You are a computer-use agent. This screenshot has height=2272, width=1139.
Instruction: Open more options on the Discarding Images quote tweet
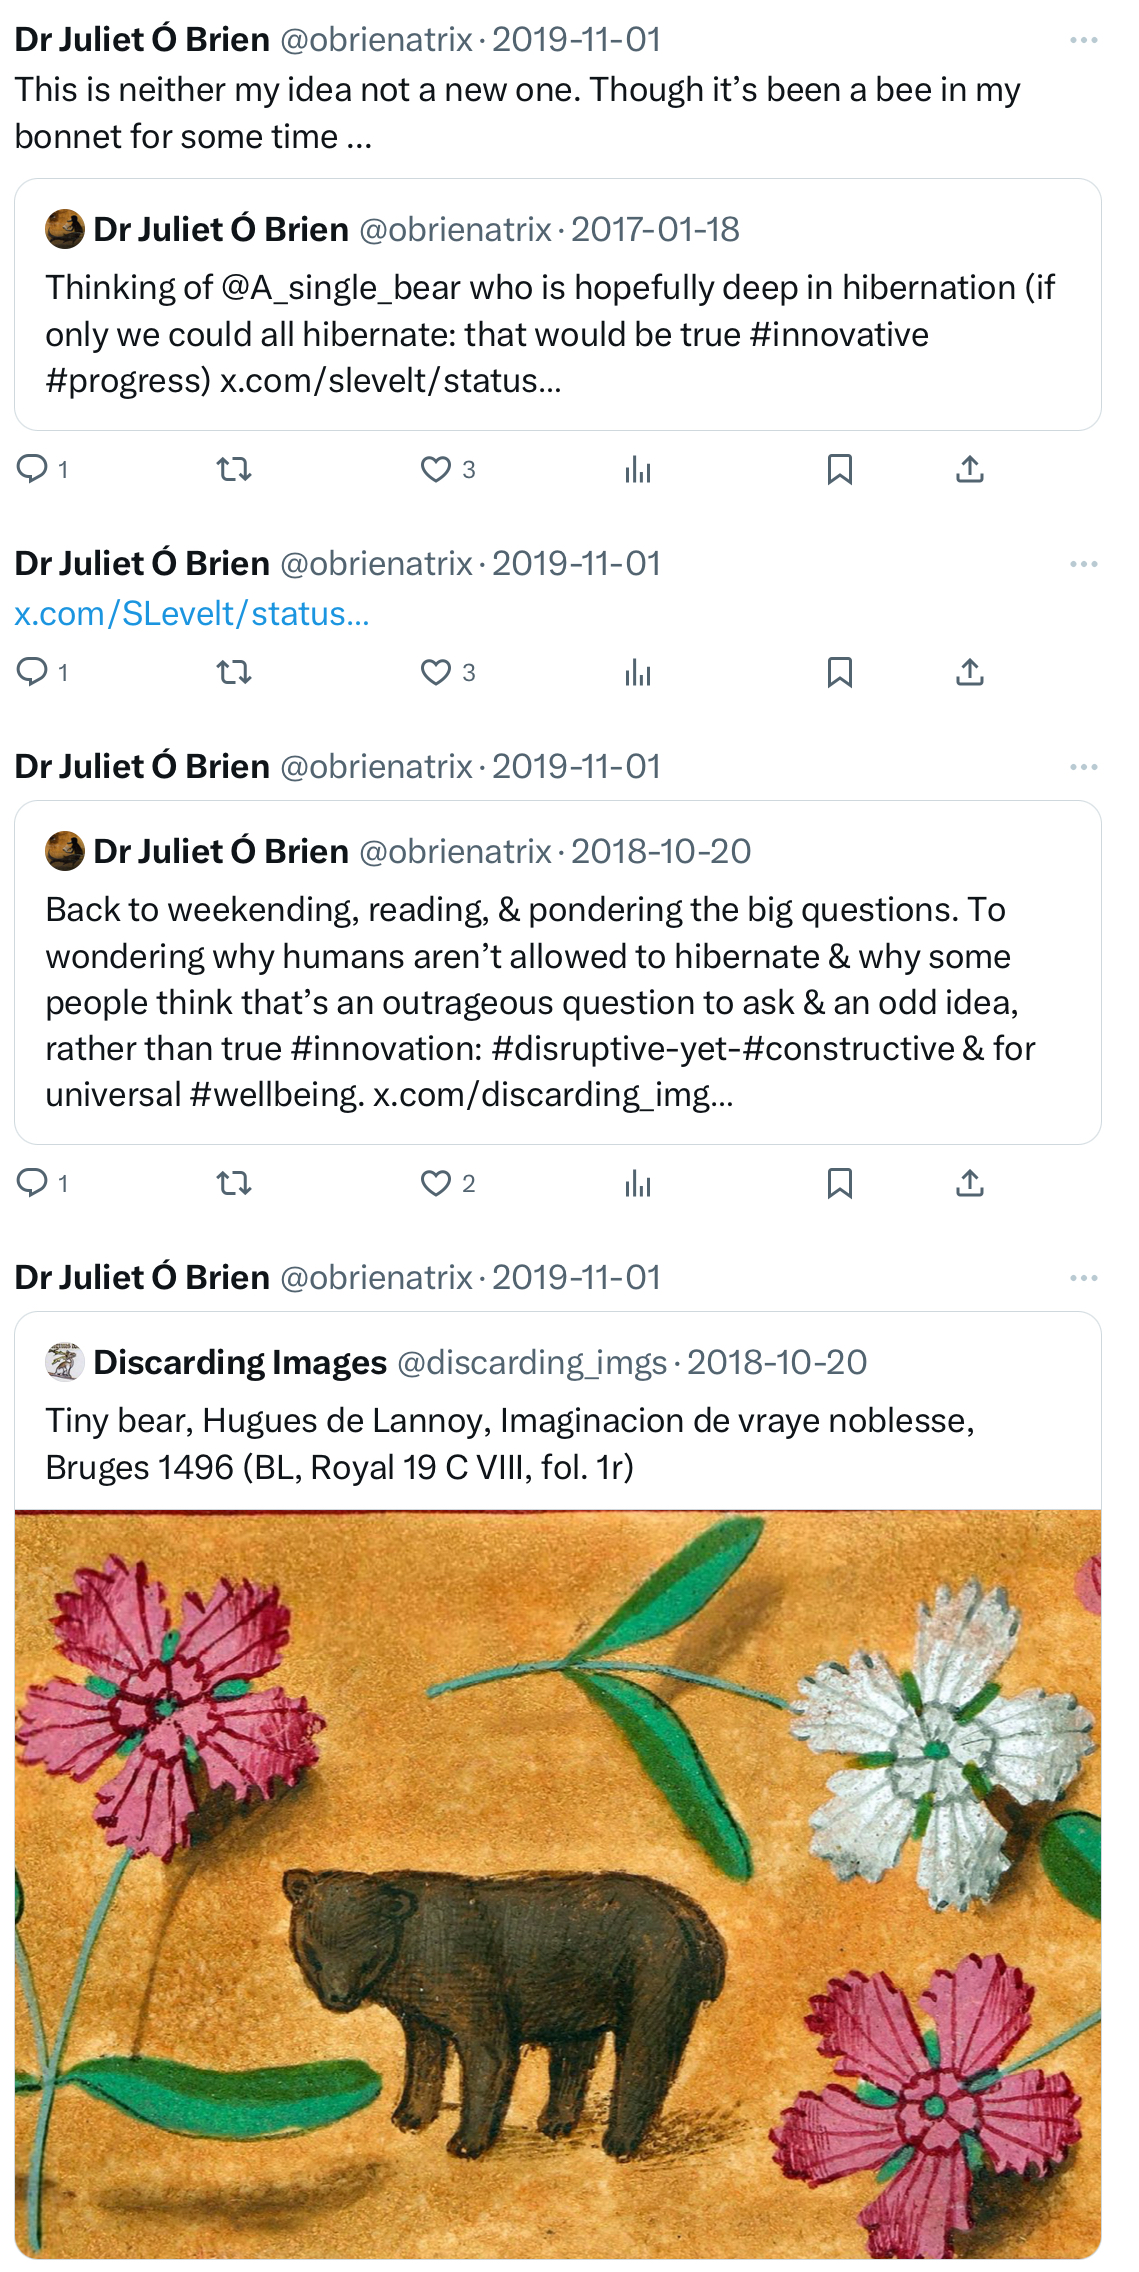tap(1083, 1278)
